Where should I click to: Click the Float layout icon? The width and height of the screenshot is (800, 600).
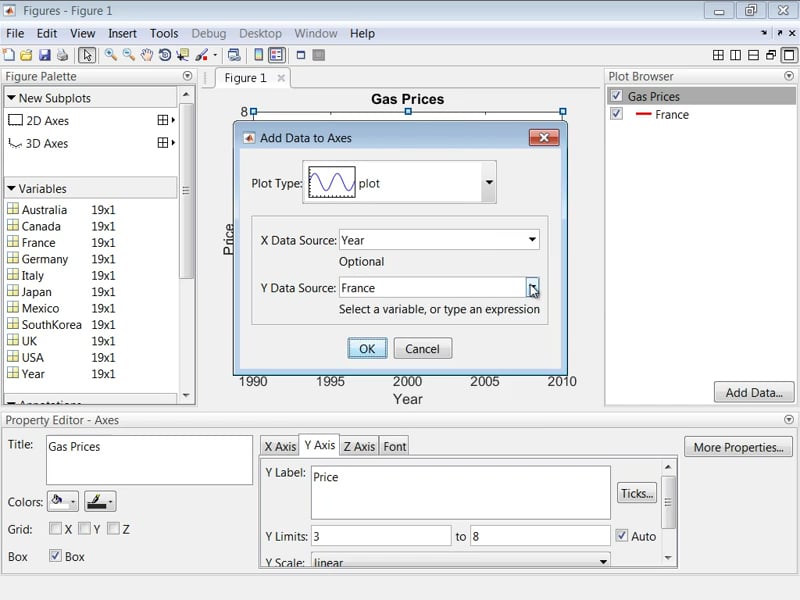[771, 55]
